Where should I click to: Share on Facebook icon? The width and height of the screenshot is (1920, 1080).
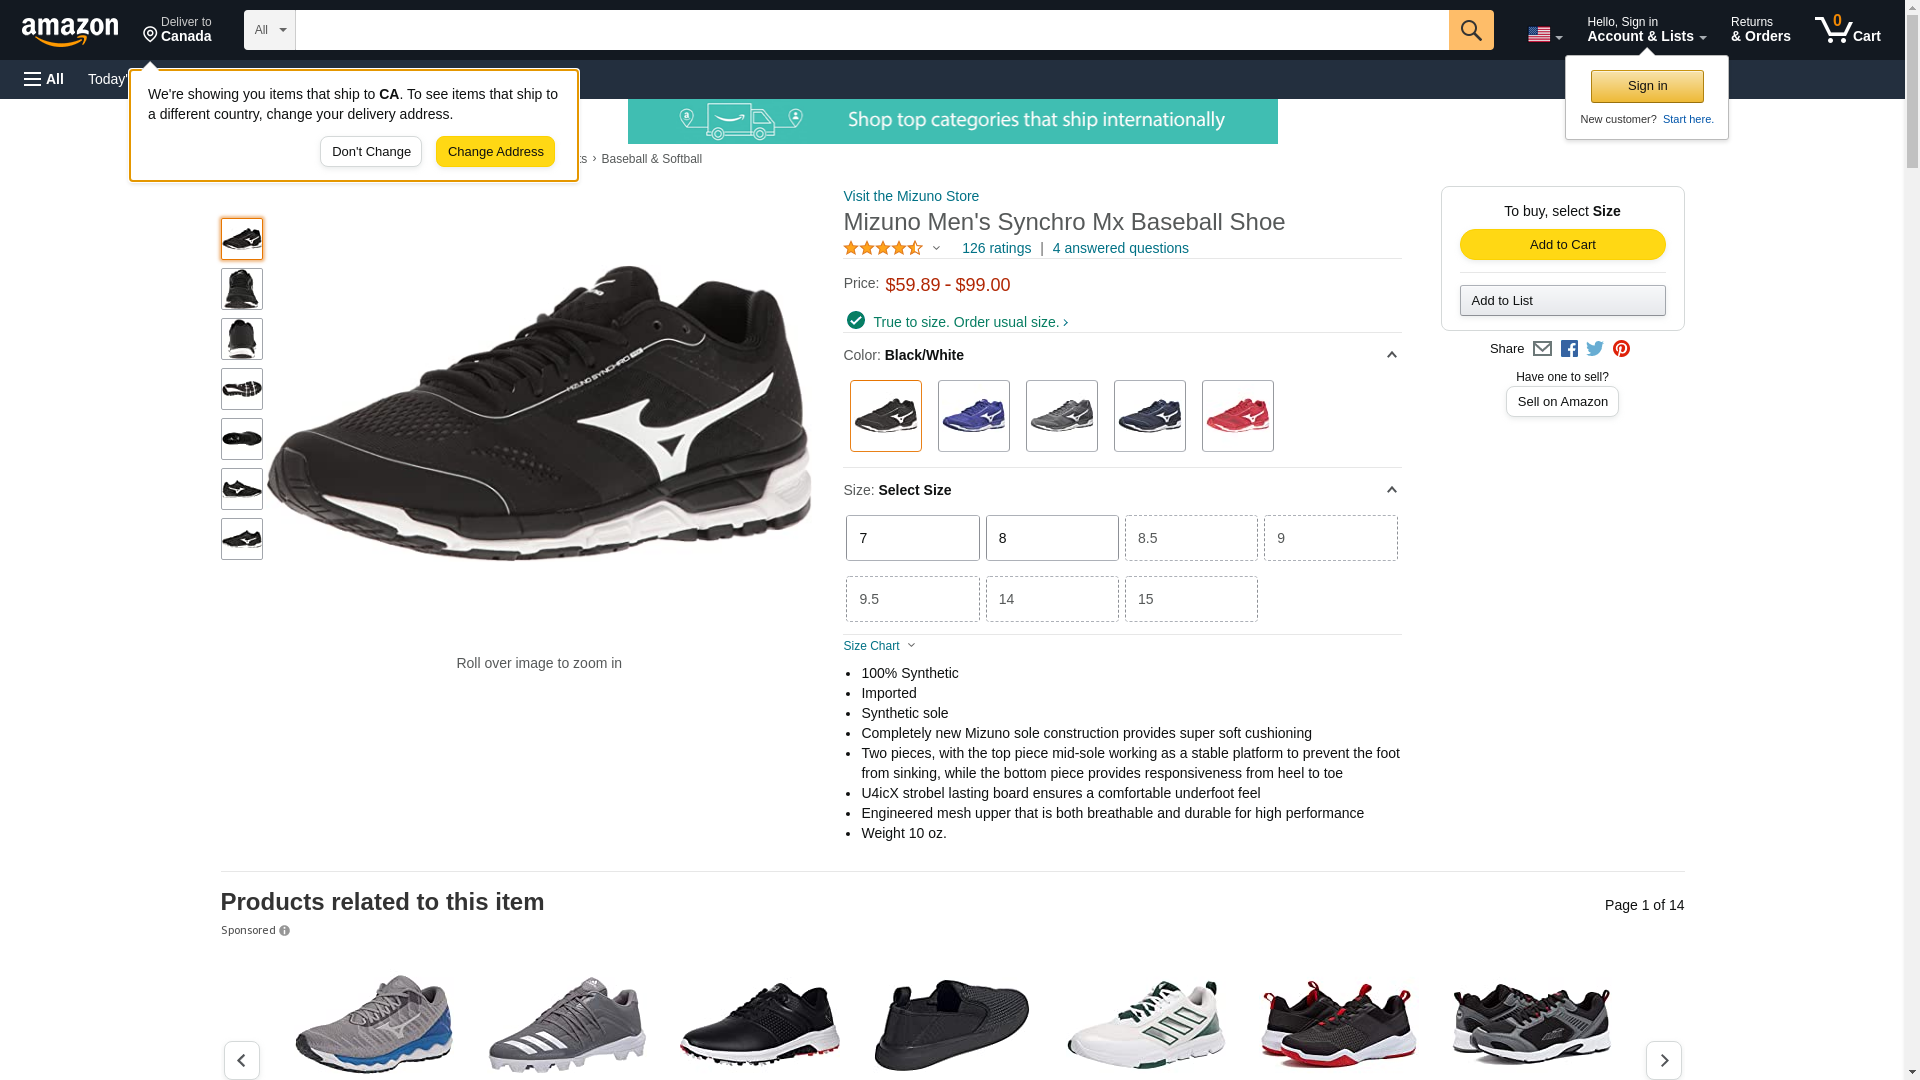(1569, 349)
